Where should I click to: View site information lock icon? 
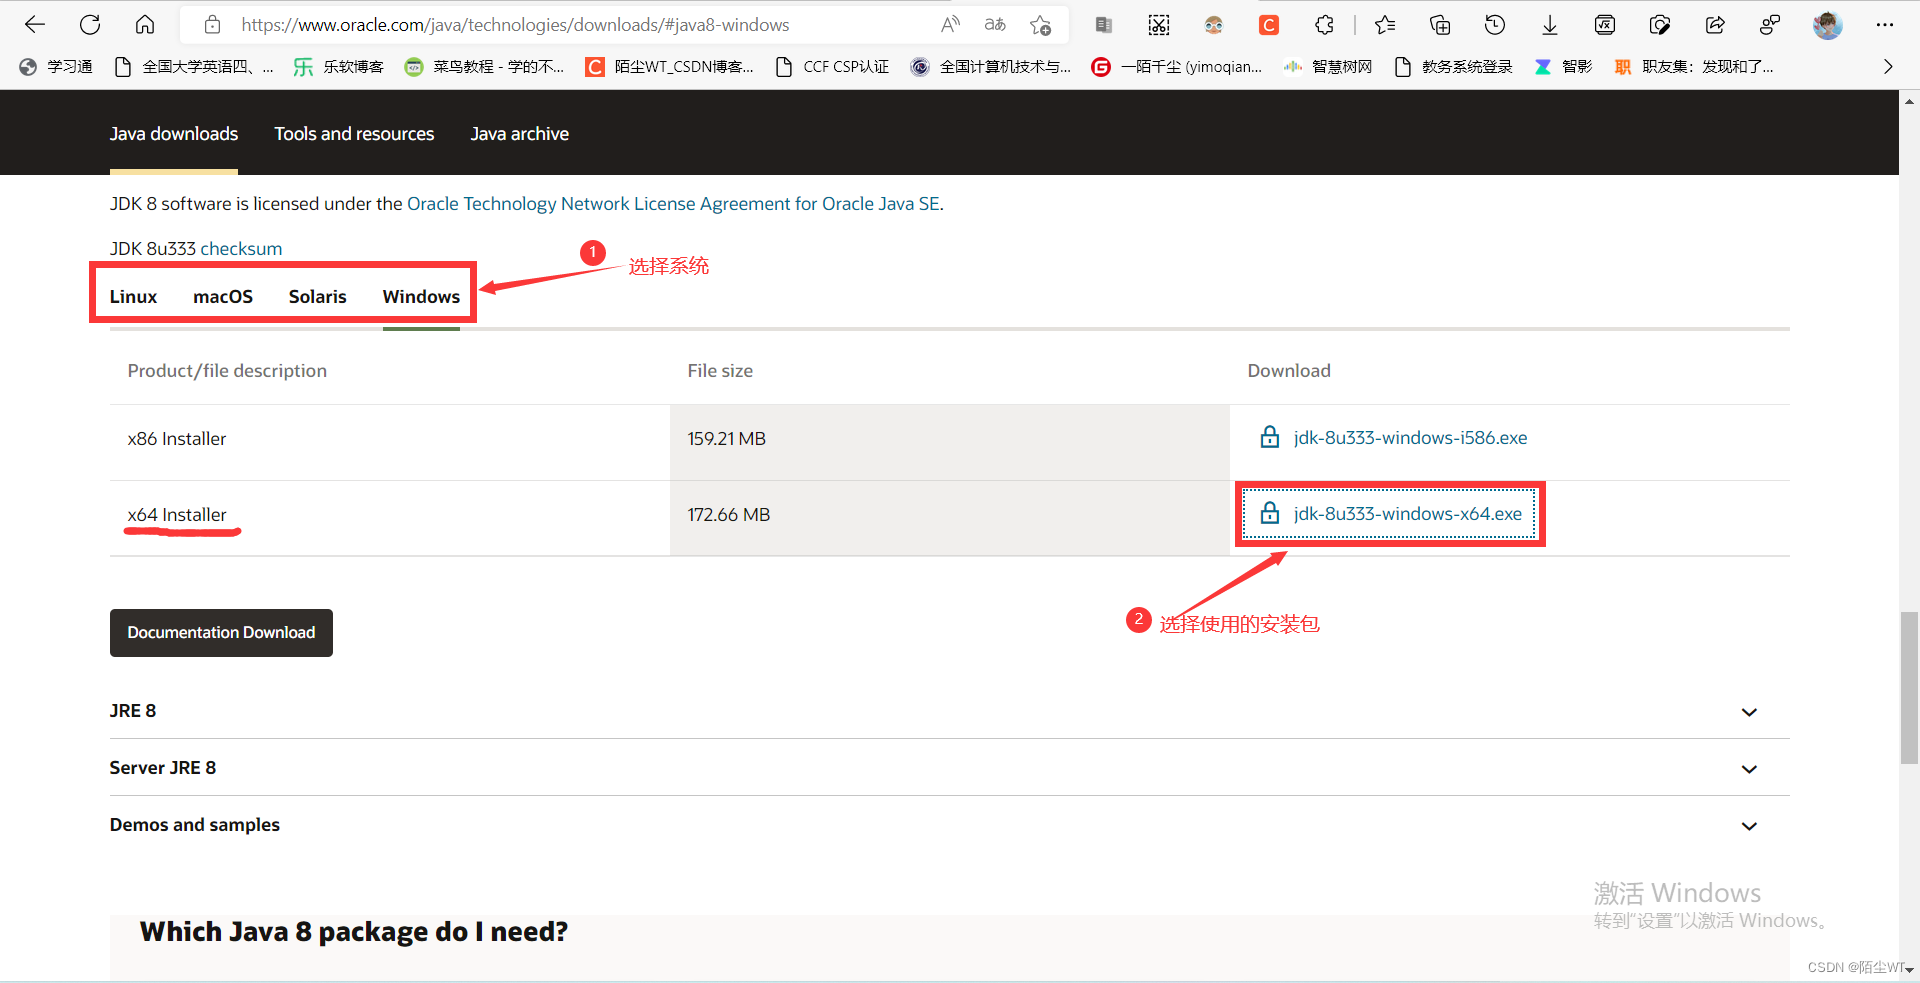tap(212, 25)
